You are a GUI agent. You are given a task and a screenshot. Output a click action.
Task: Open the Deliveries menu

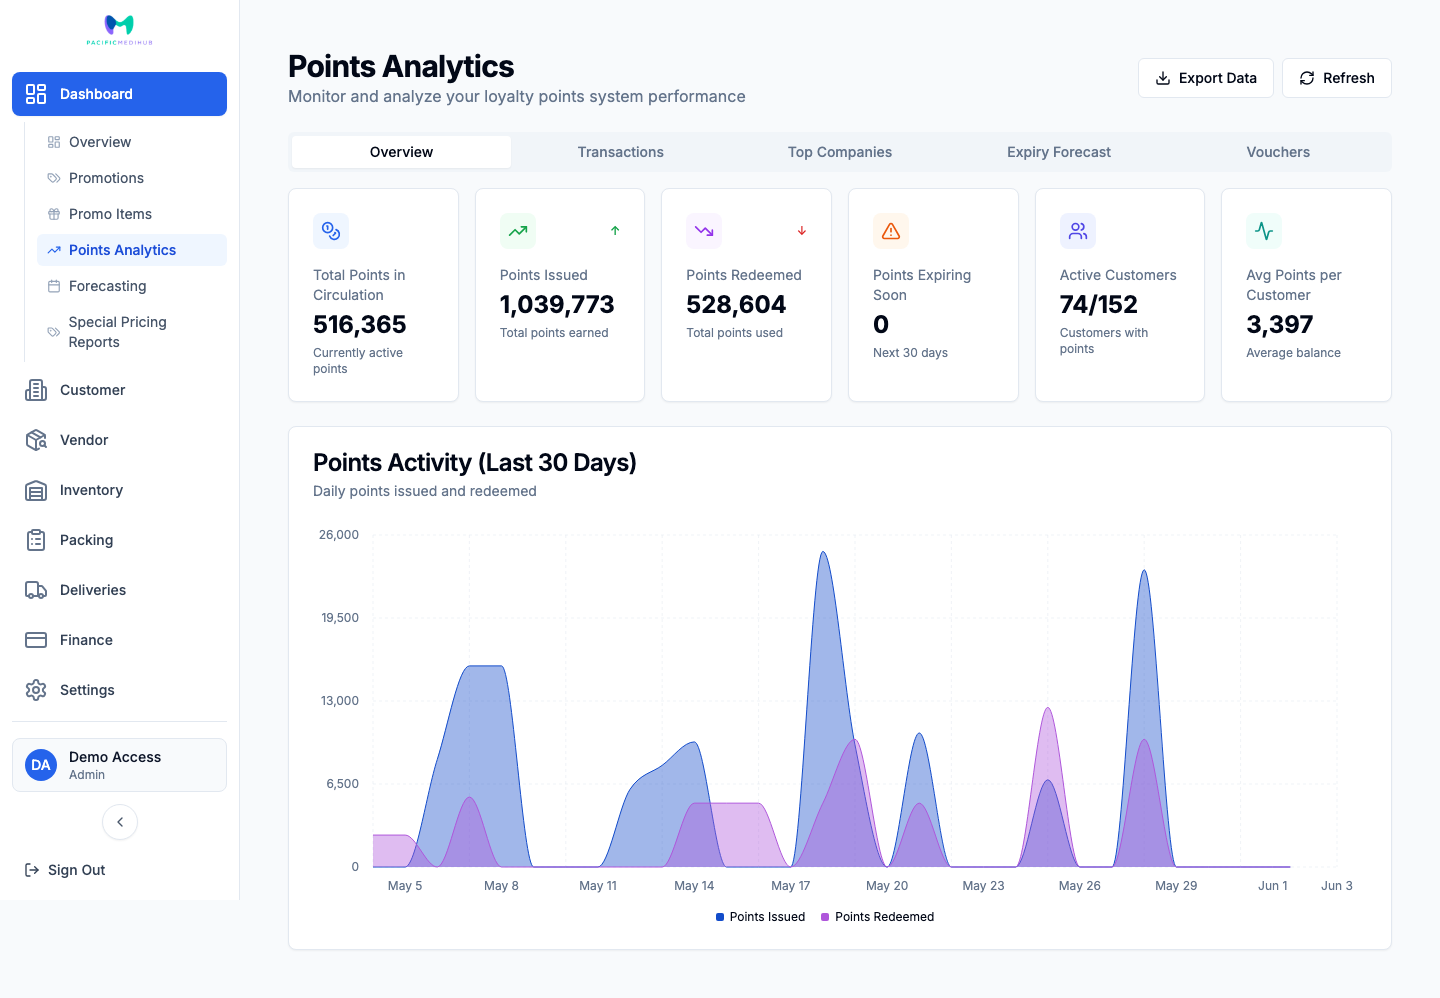[x=119, y=590]
